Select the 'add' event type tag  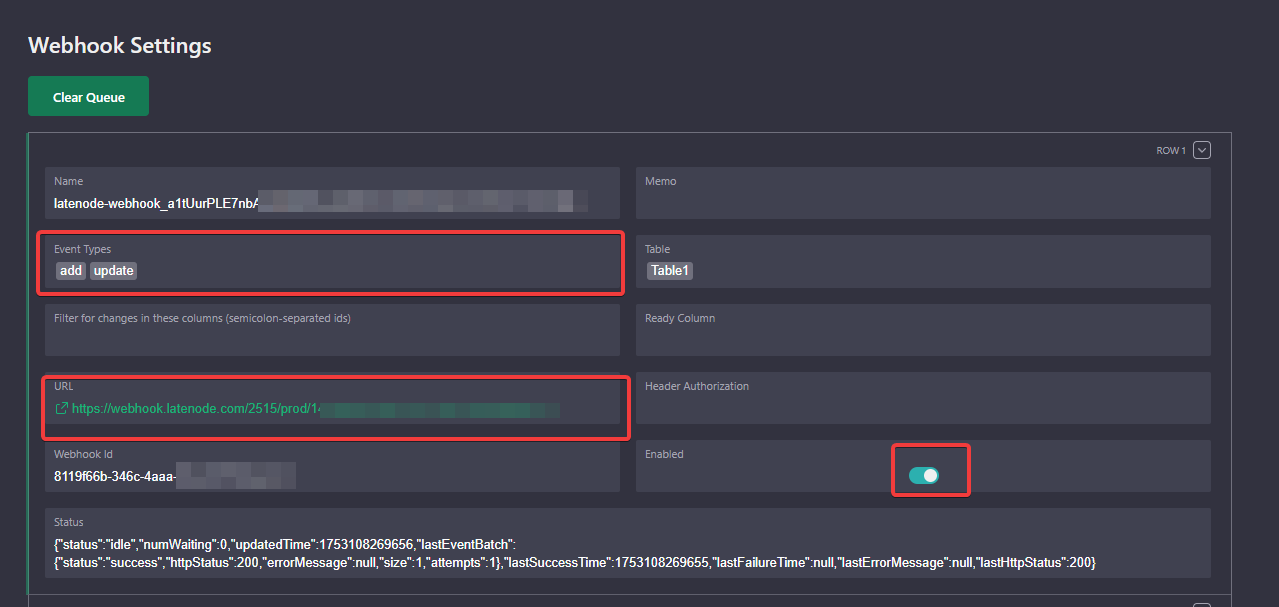pyautogui.click(x=71, y=271)
